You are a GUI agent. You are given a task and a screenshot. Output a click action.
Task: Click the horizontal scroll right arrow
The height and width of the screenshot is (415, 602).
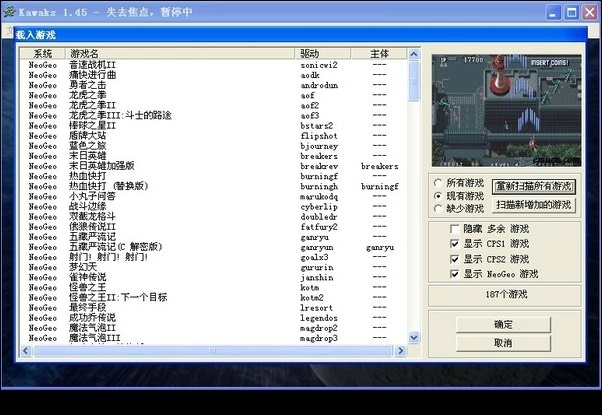pos(401,351)
